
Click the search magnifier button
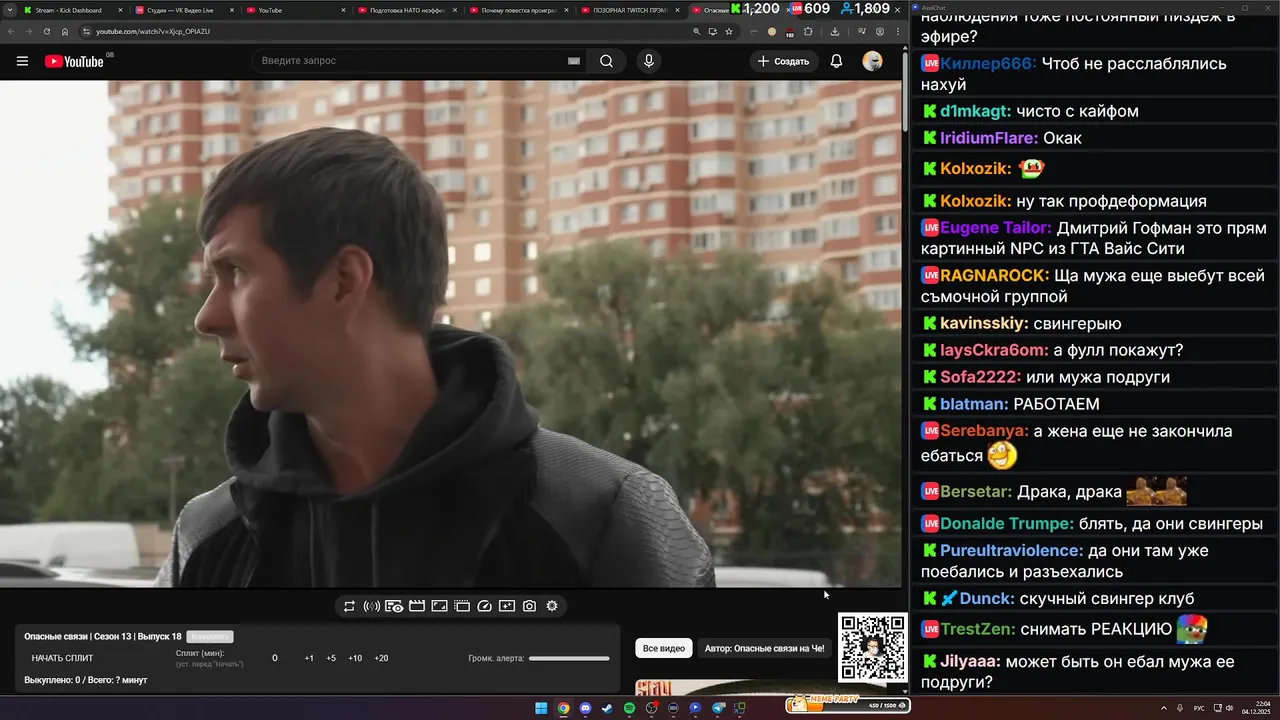(607, 61)
